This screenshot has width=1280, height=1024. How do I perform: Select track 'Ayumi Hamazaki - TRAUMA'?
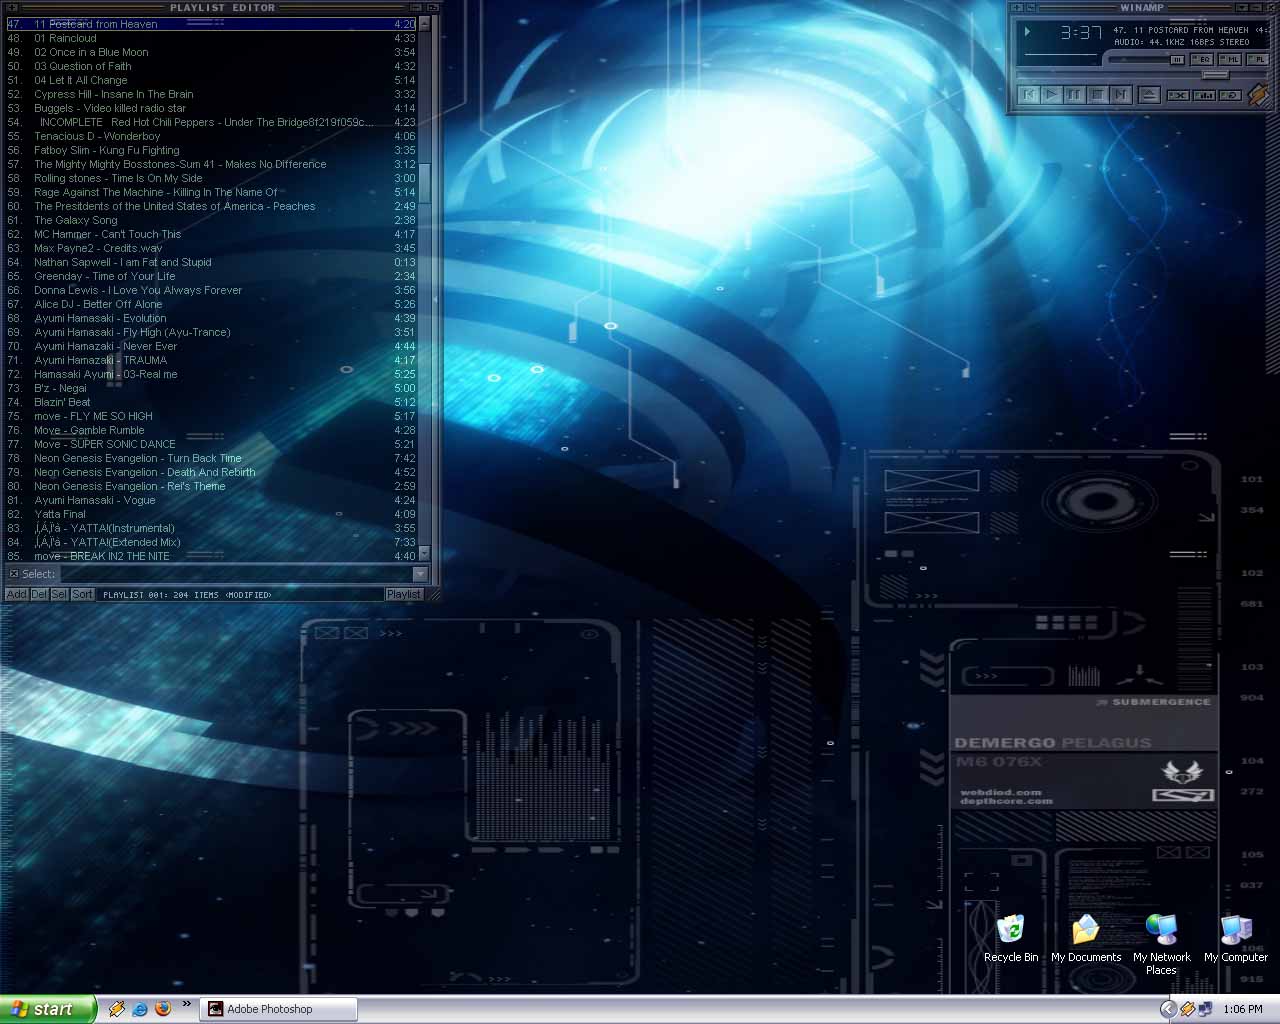coord(211,360)
